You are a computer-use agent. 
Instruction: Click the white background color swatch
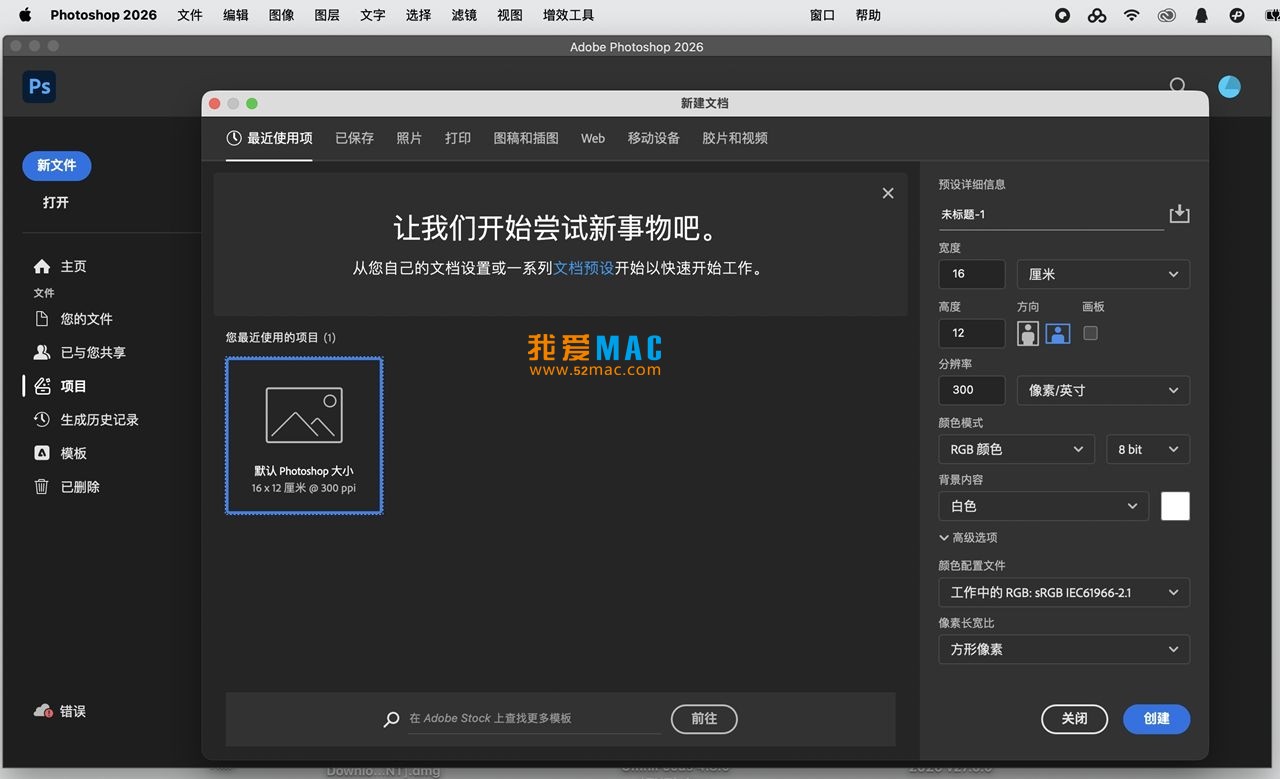coord(1175,506)
